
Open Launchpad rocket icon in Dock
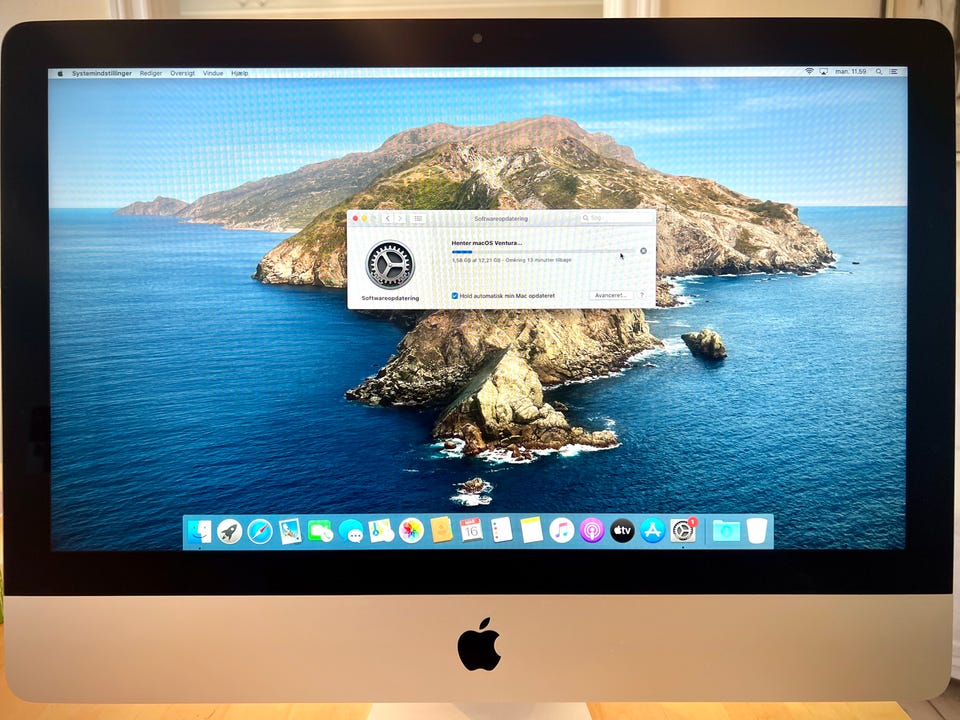230,531
